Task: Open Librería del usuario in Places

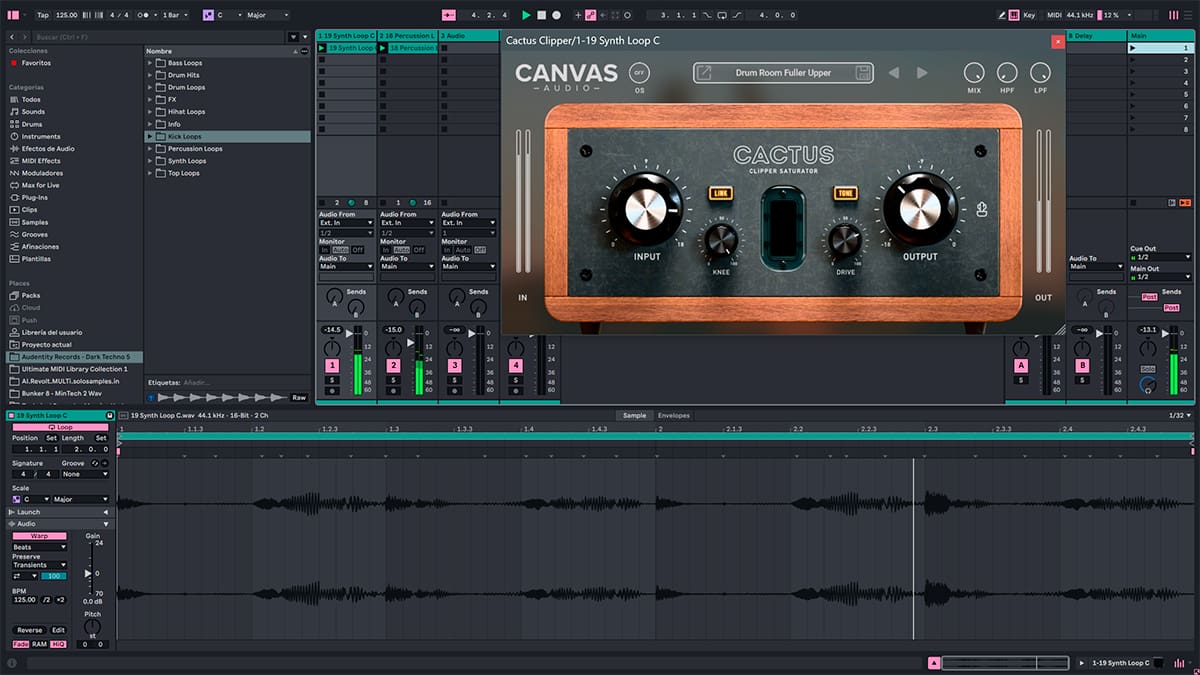Action: [x=52, y=332]
